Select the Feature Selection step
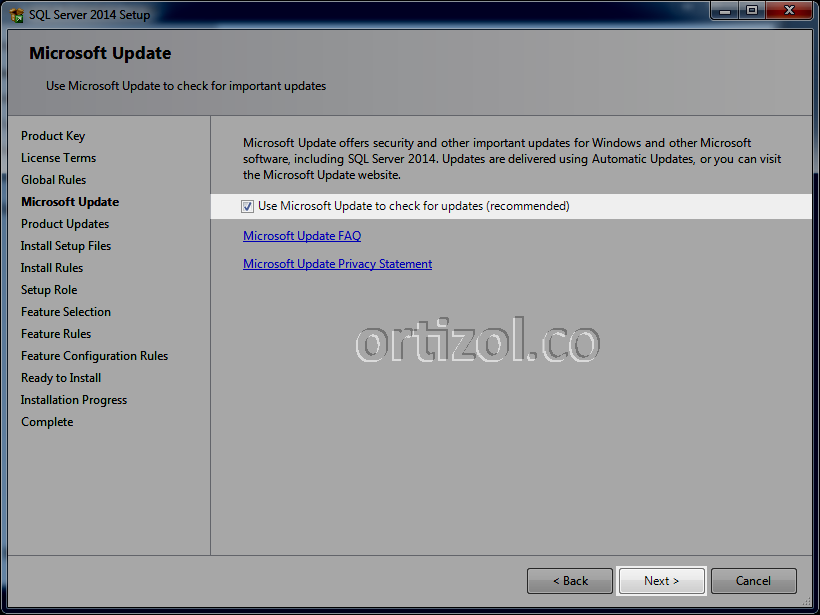 (66, 312)
